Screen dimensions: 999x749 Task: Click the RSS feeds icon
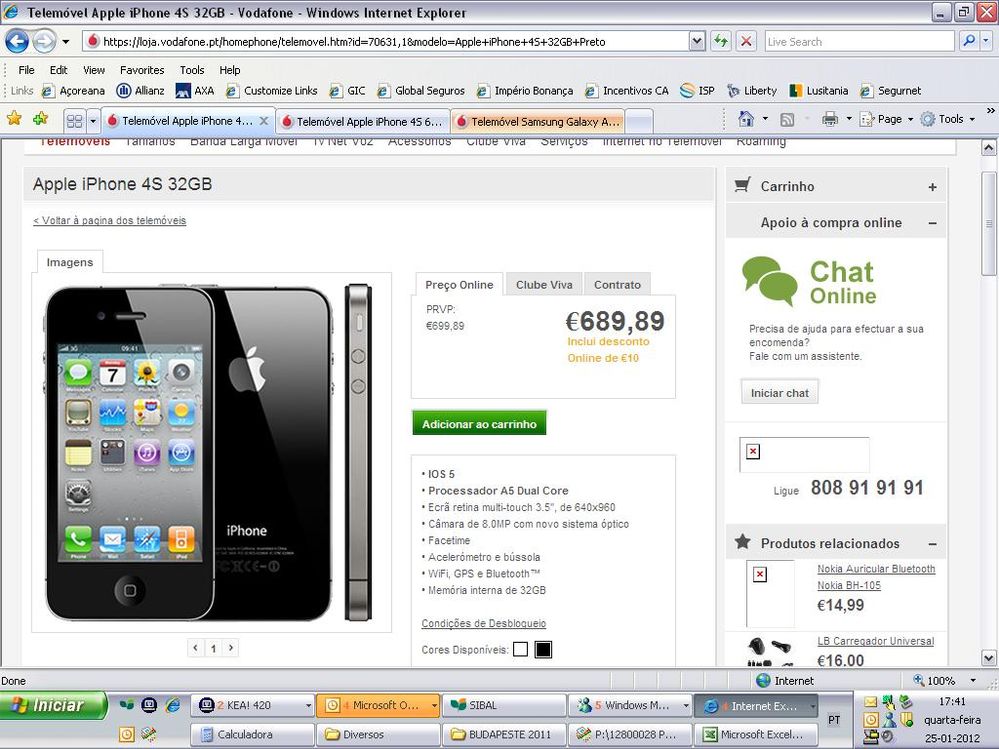click(x=787, y=118)
